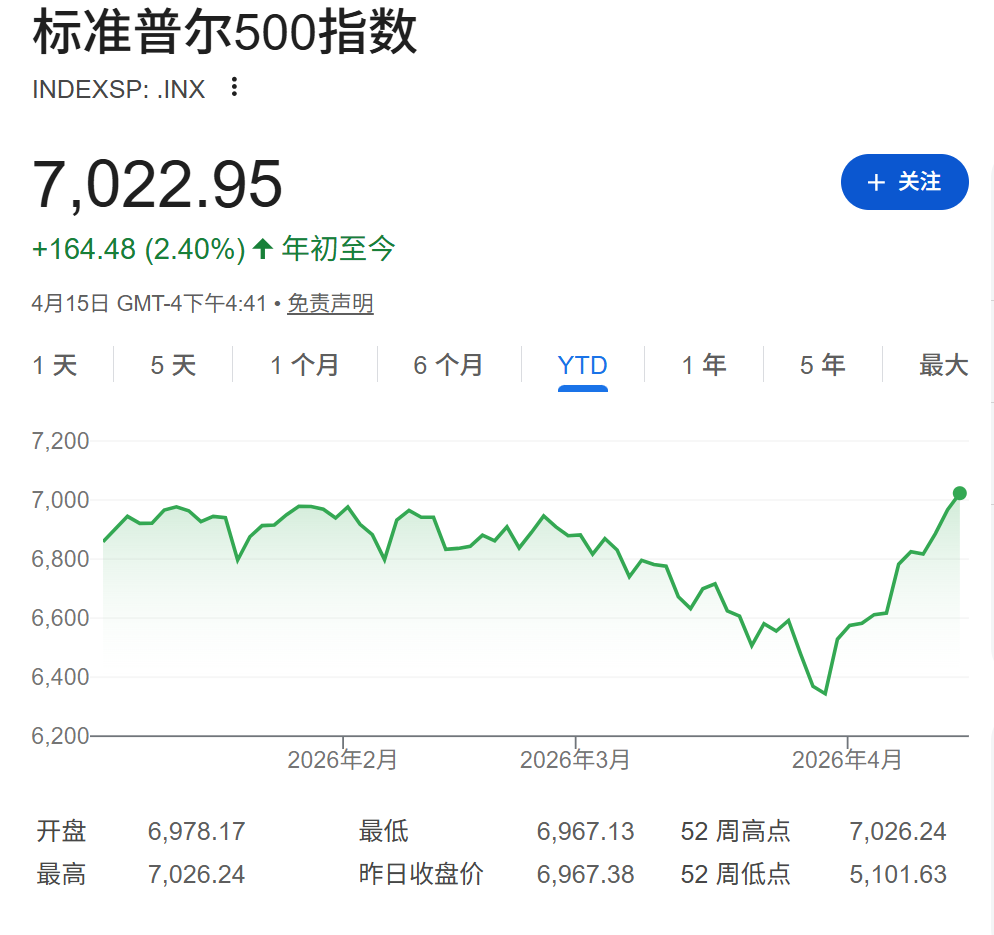Open the 1年 price history view
The image size is (994, 935).
point(704,365)
